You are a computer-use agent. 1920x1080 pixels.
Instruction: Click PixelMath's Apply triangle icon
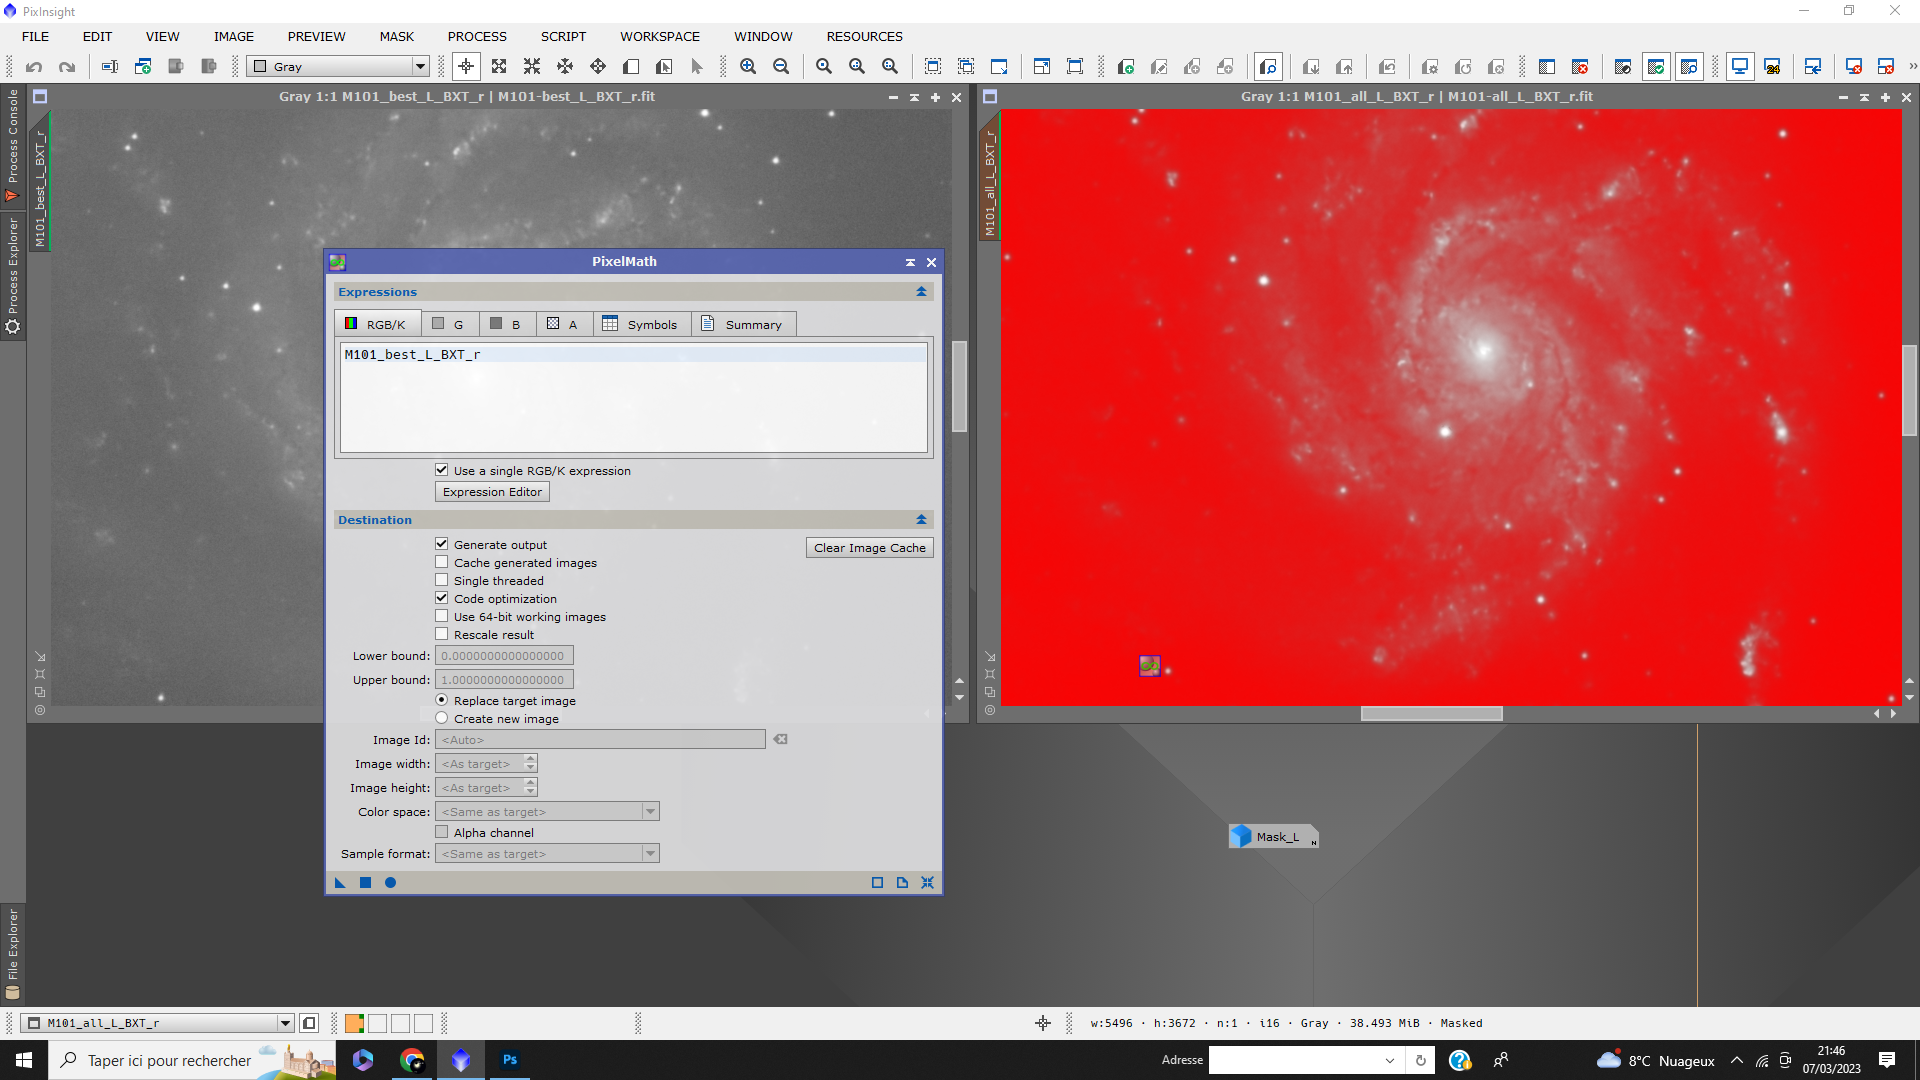point(340,883)
